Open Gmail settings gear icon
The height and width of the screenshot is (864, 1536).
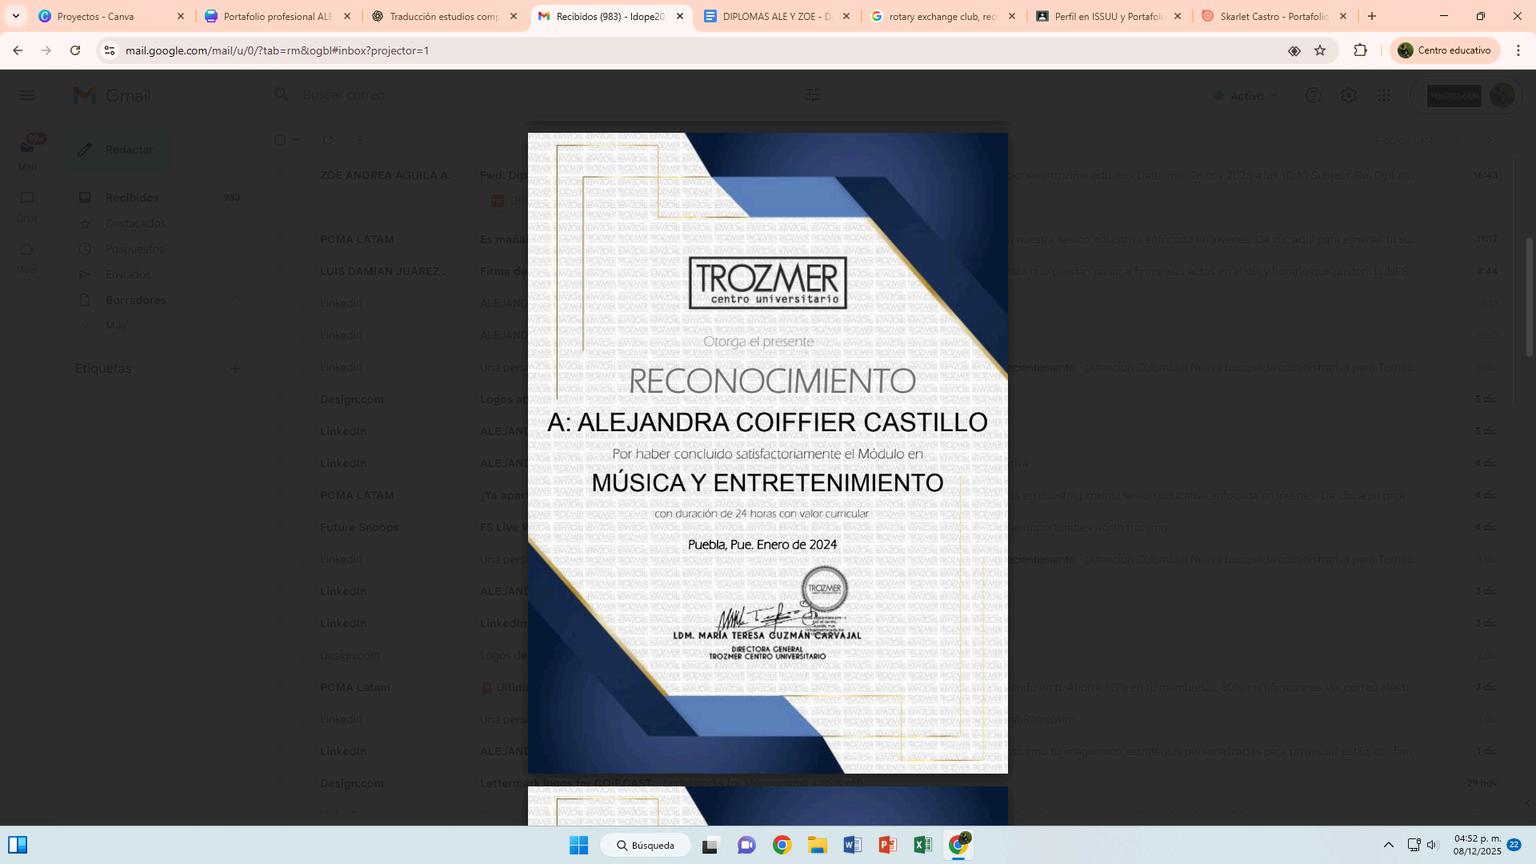click(1349, 95)
